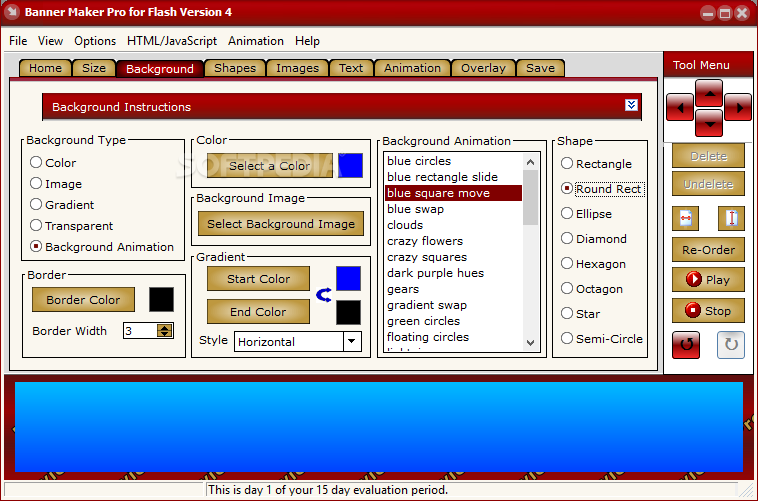Swap gradient colors with the blue arrow icon
Viewport: 758px width, 501px height.
323,295
